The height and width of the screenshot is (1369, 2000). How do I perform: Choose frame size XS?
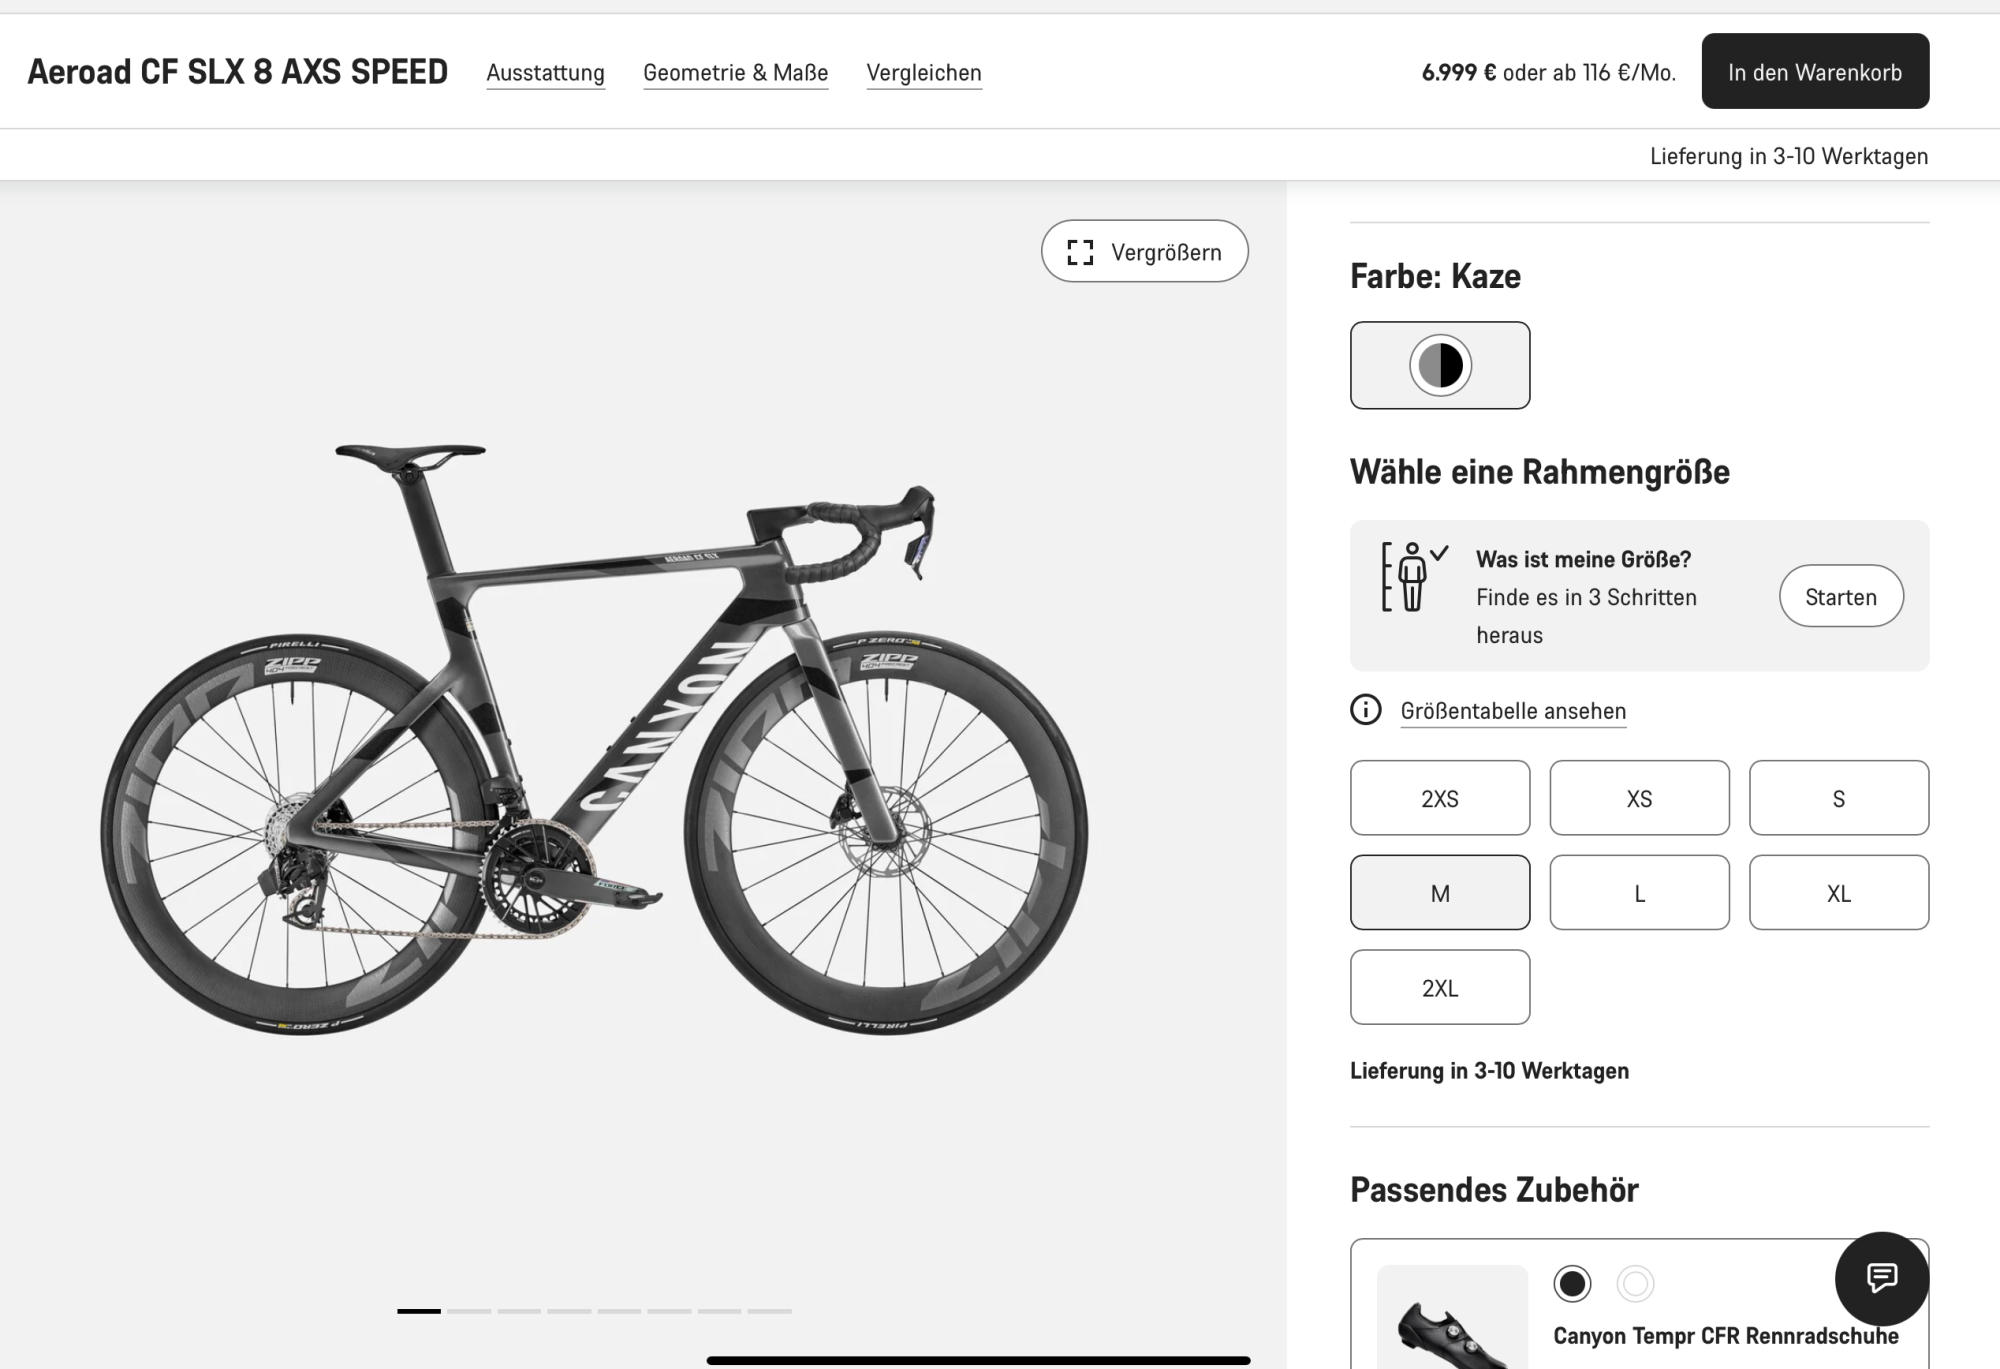1639,798
